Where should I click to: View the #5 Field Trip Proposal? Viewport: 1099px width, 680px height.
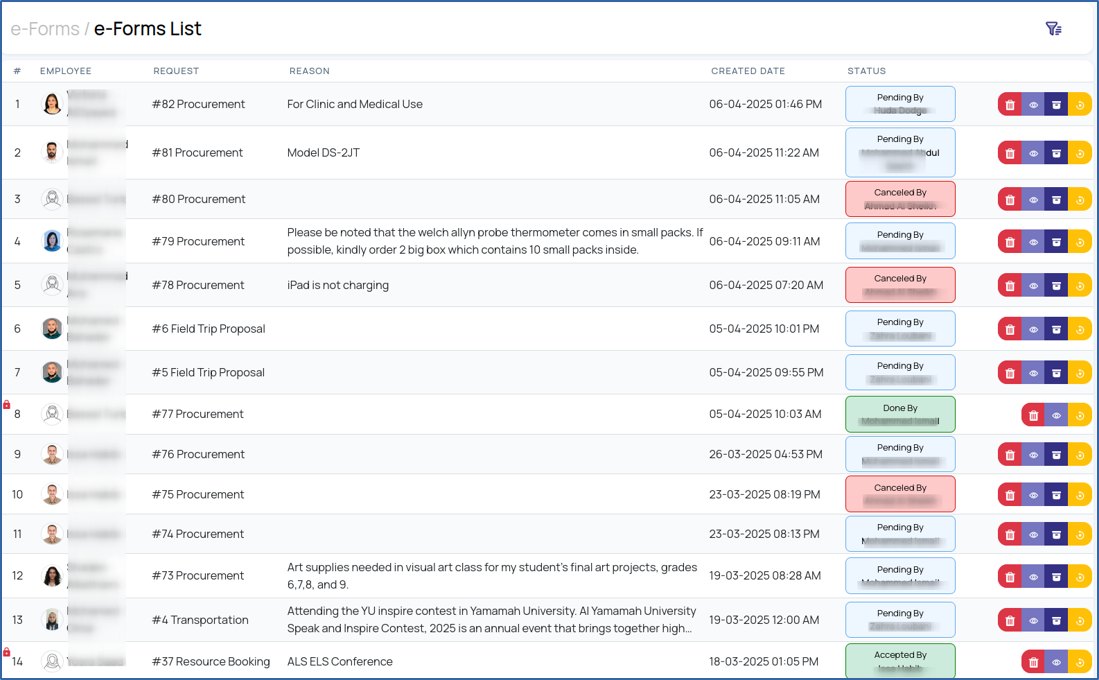(x=1033, y=373)
